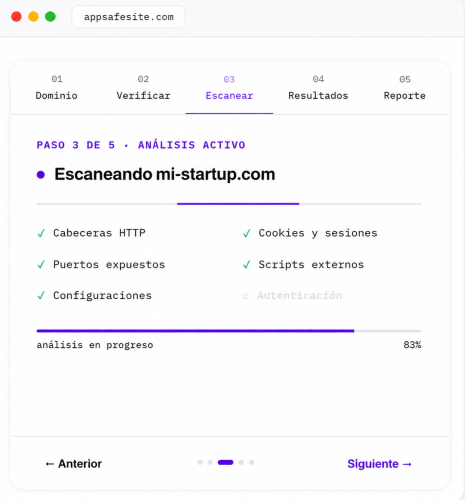Click the green checkmark beside Cabeceras HTTP
Image resolution: width=465 pixels, height=500 pixels.
(x=41, y=233)
